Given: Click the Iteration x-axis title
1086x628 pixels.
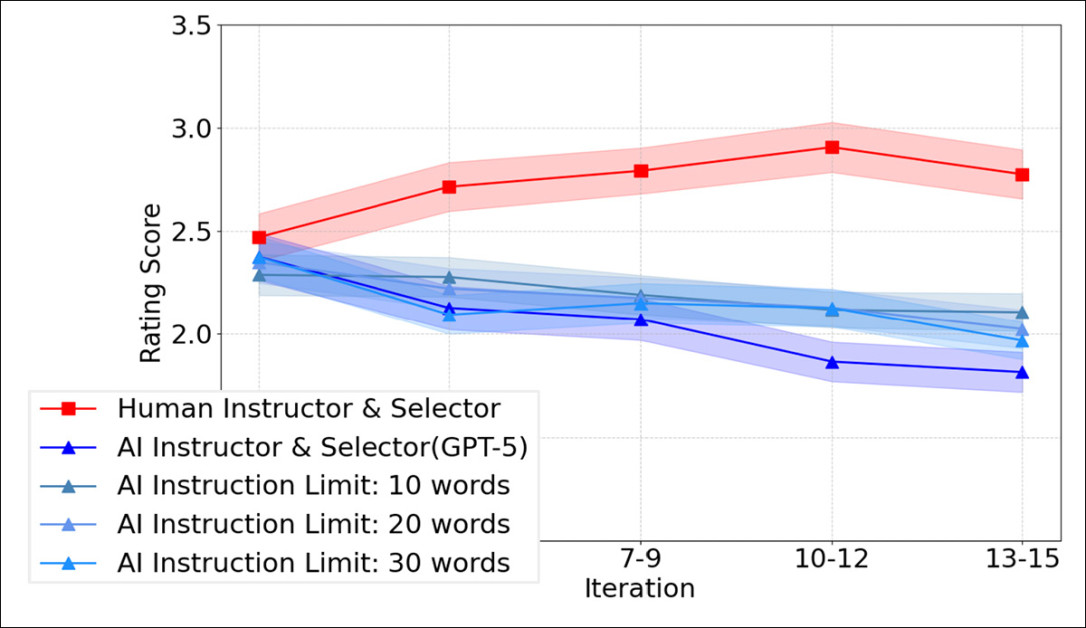Looking at the screenshot, I should pyautogui.click(x=640, y=588).
